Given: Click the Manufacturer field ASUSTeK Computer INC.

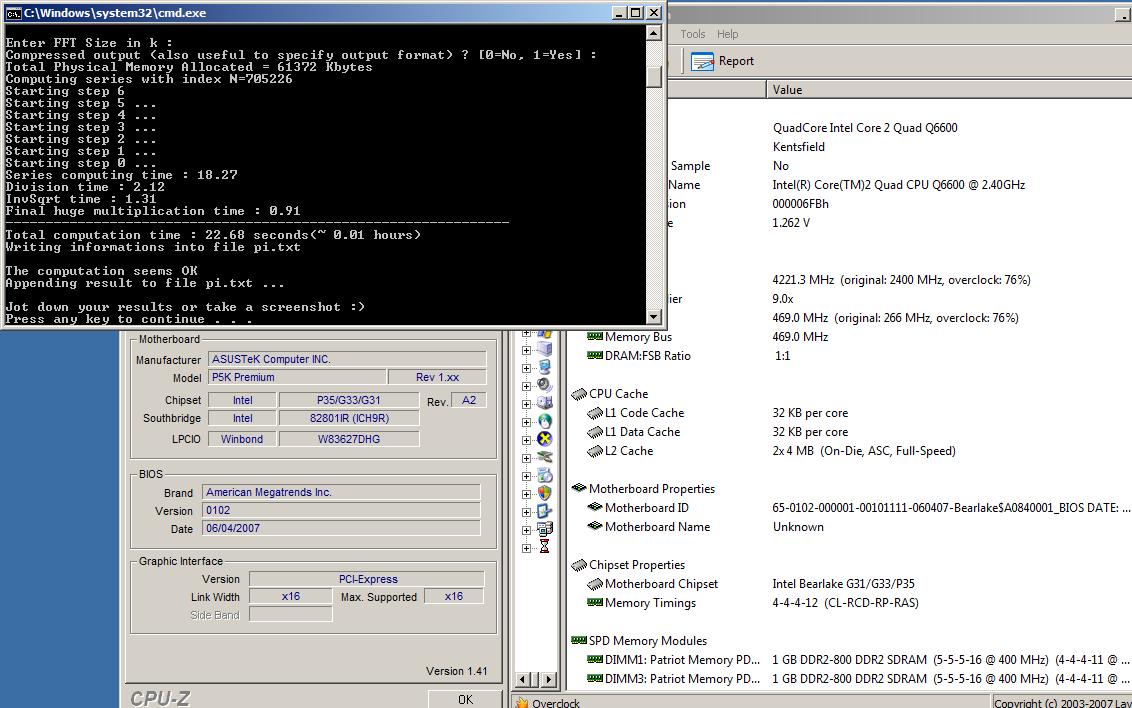Looking at the screenshot, I should [347, 359].
